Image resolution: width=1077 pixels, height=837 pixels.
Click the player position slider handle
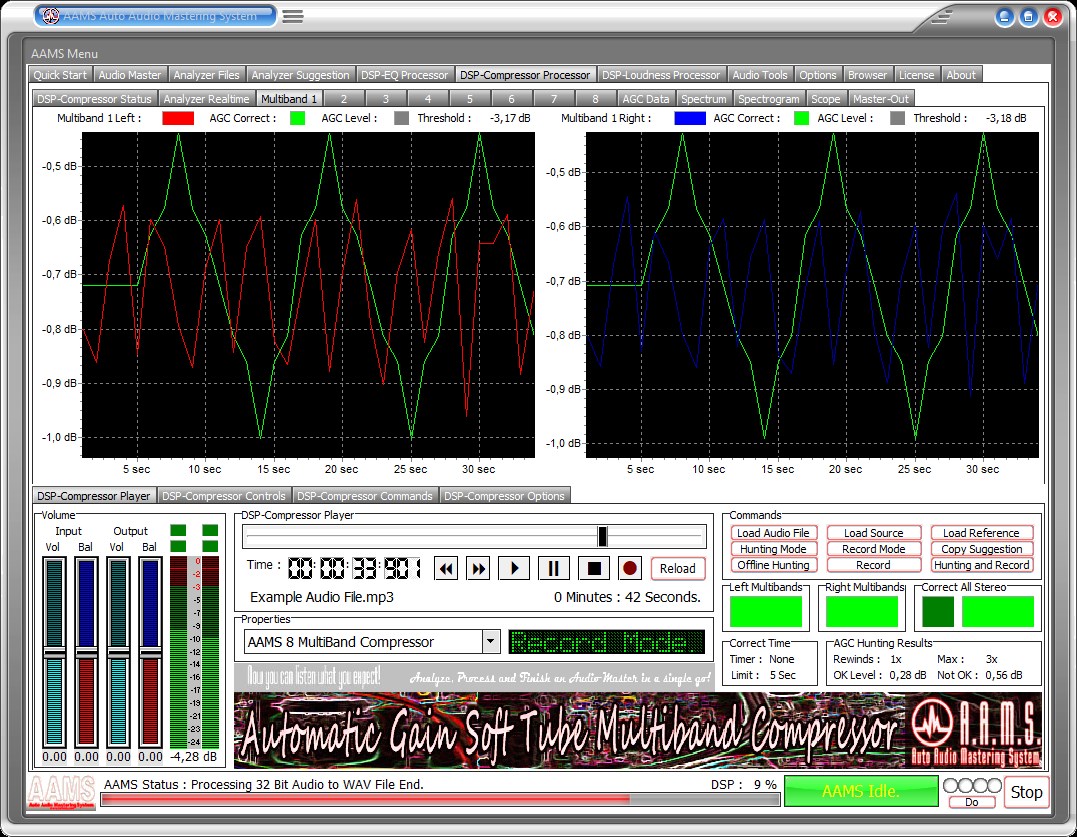pos(602,536)
